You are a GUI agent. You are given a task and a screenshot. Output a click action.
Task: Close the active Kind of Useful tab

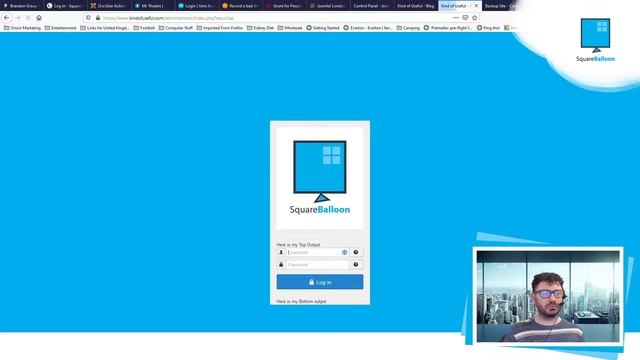point(476,6)
